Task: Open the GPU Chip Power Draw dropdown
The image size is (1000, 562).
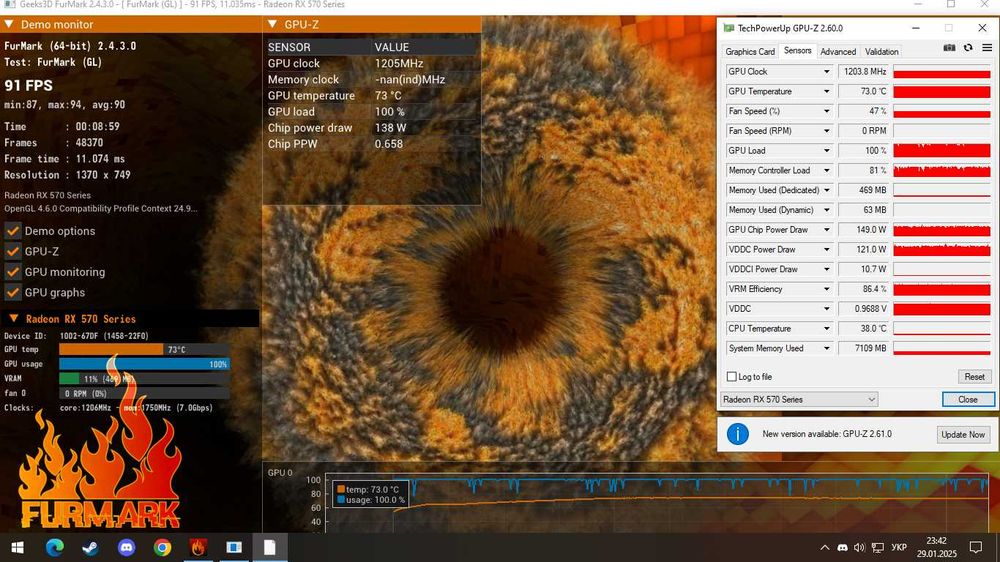Action: coord(827,230)
